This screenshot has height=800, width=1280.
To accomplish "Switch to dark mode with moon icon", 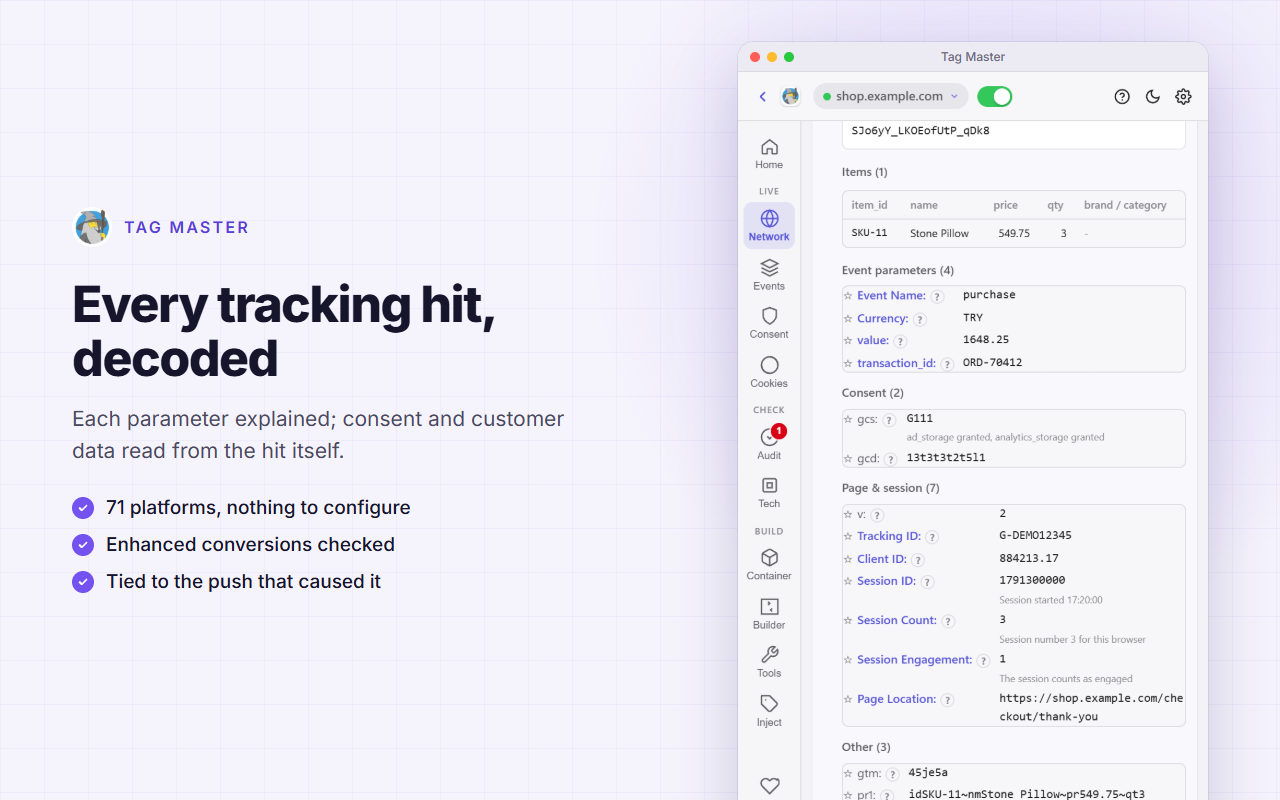I will coord(1153,97).
